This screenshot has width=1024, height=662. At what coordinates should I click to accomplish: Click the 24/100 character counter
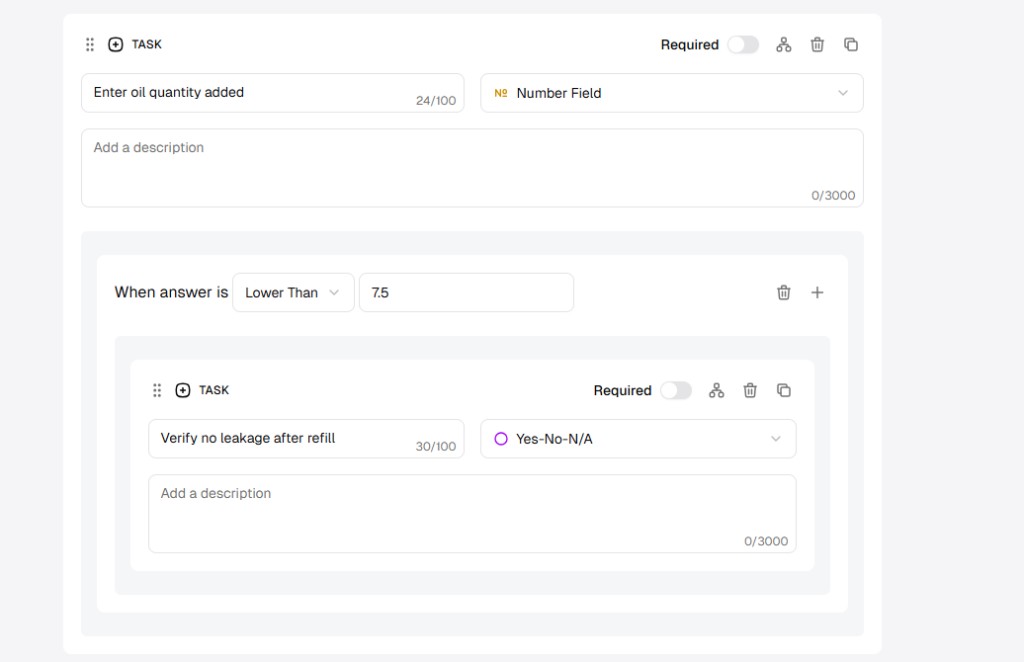coord(436,101)
